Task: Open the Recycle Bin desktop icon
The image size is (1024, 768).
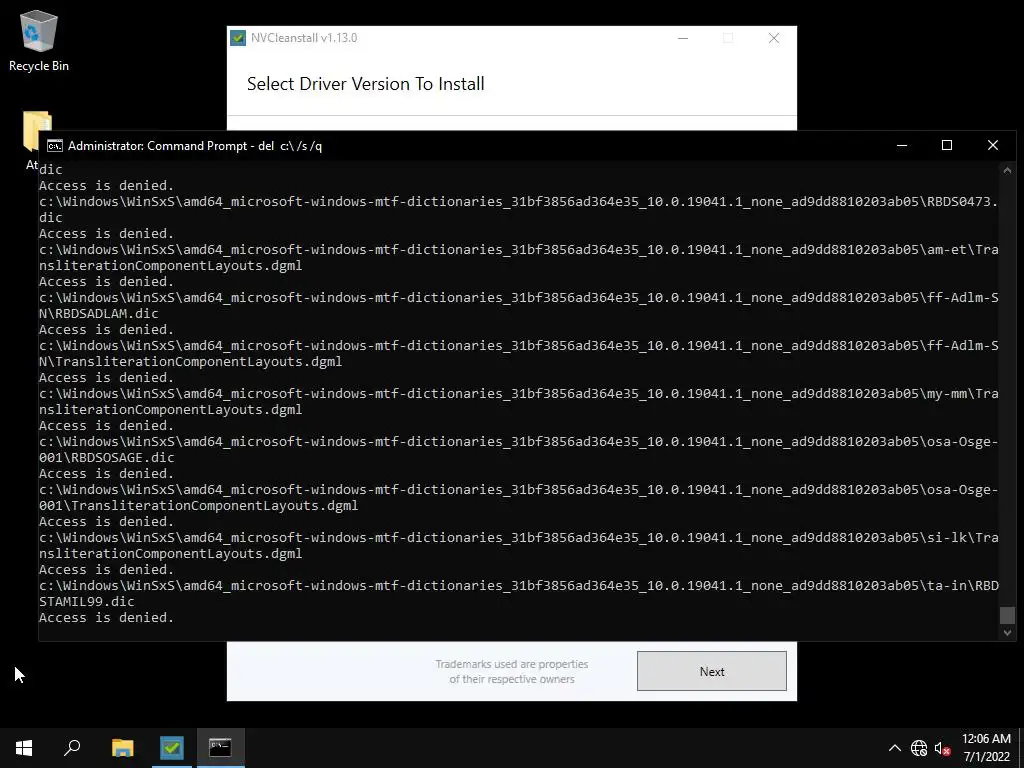Action: (x=39, y=40)
